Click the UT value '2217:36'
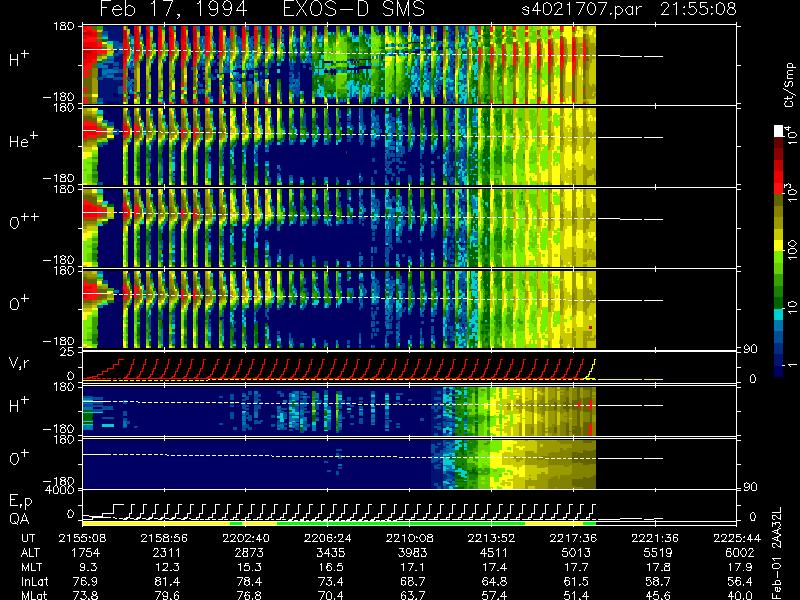Screen dimensions: 800x600 tap(573, 538)
